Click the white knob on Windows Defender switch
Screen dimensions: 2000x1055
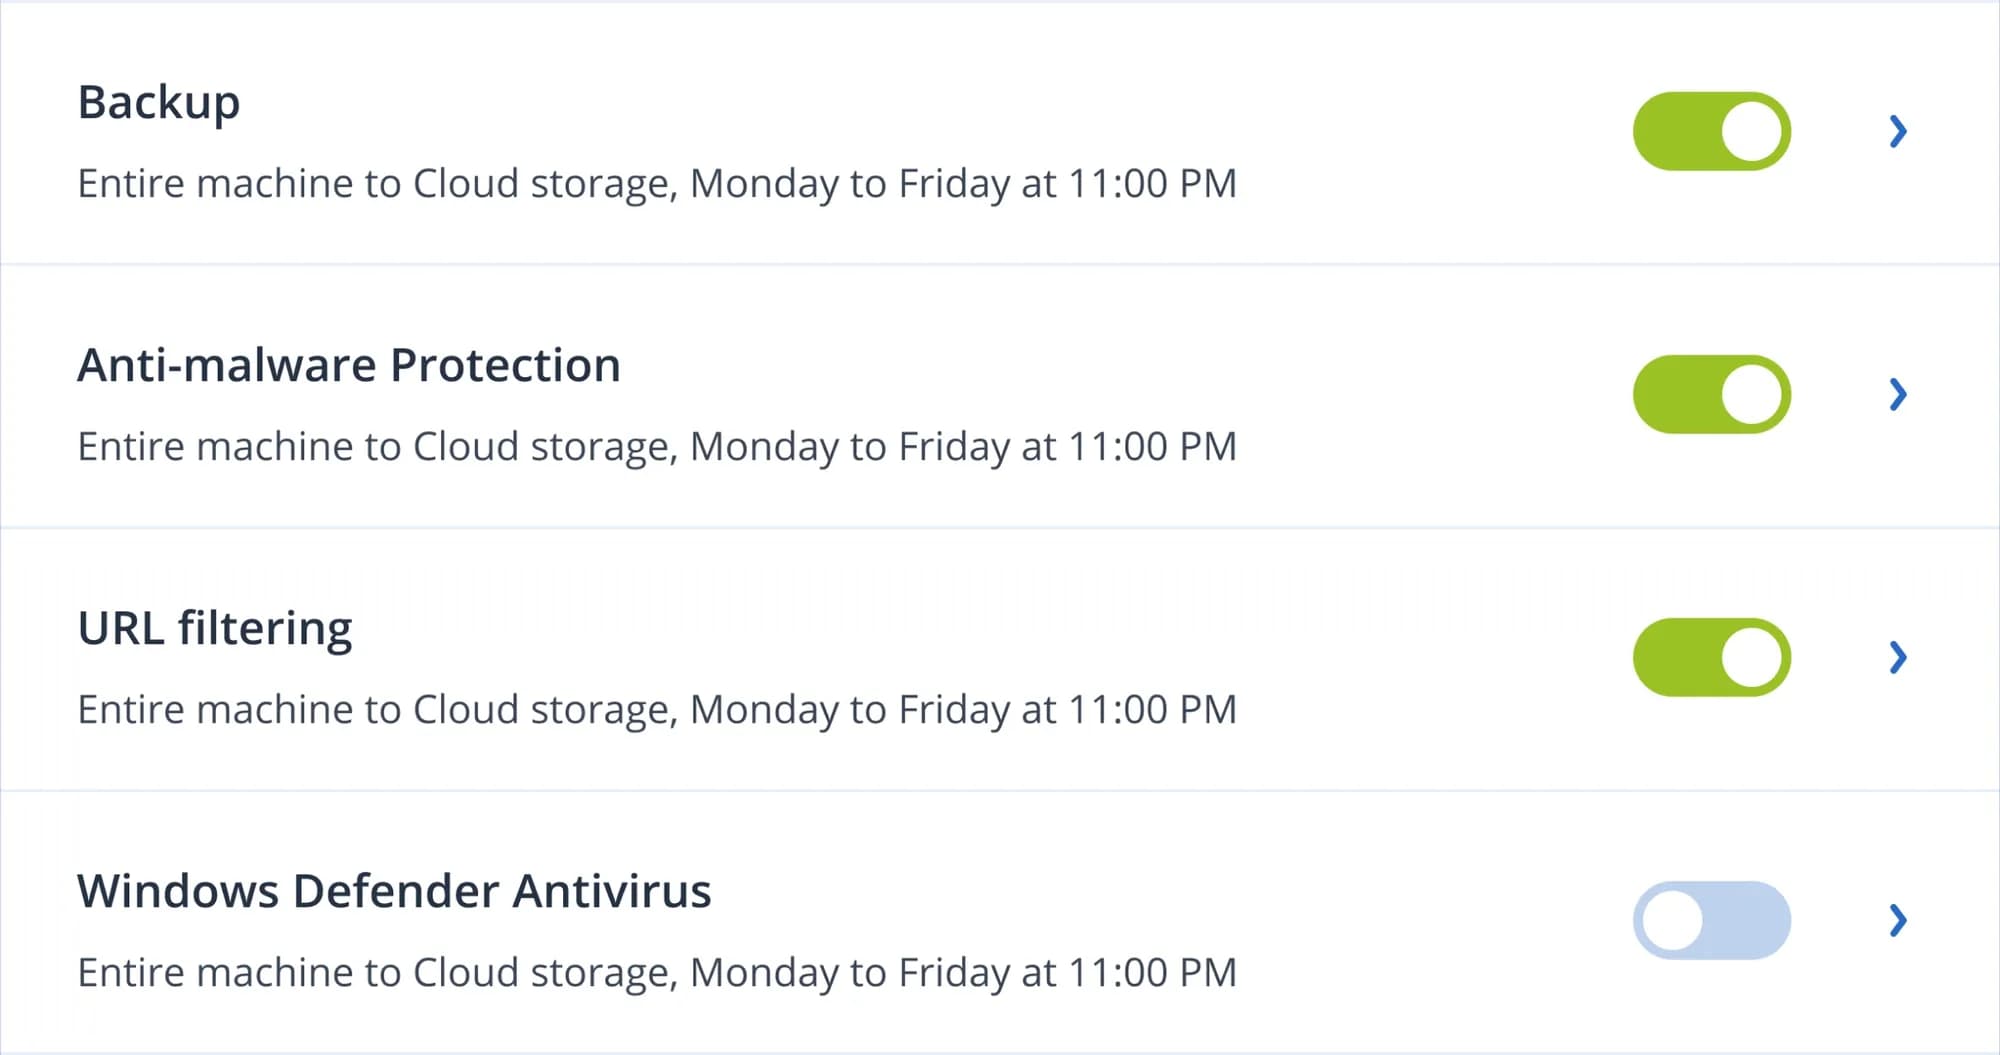point(1672,920)
